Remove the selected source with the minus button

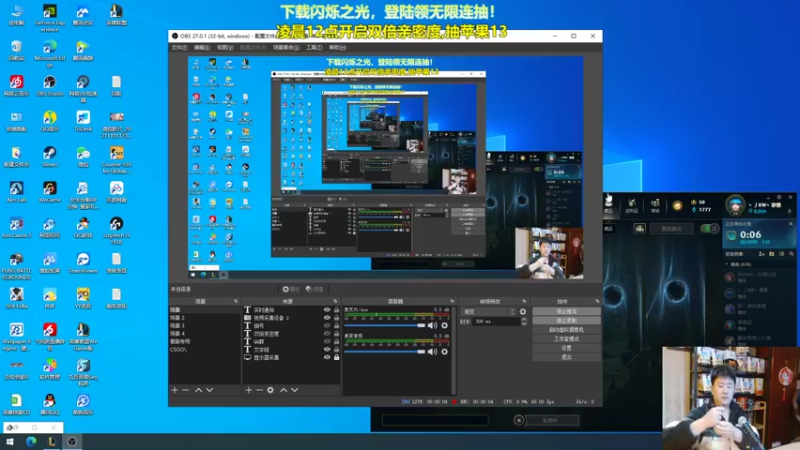[x=259, y=390]
